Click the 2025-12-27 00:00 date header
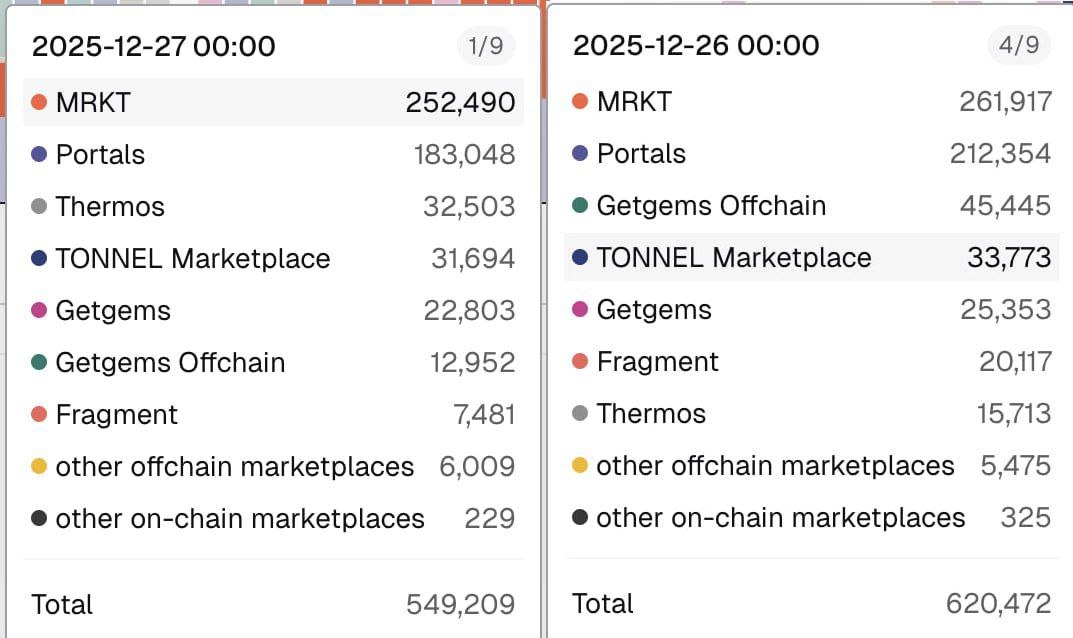Image resolution: width=1073 pixels, height=638 pixels. (153, 46)
